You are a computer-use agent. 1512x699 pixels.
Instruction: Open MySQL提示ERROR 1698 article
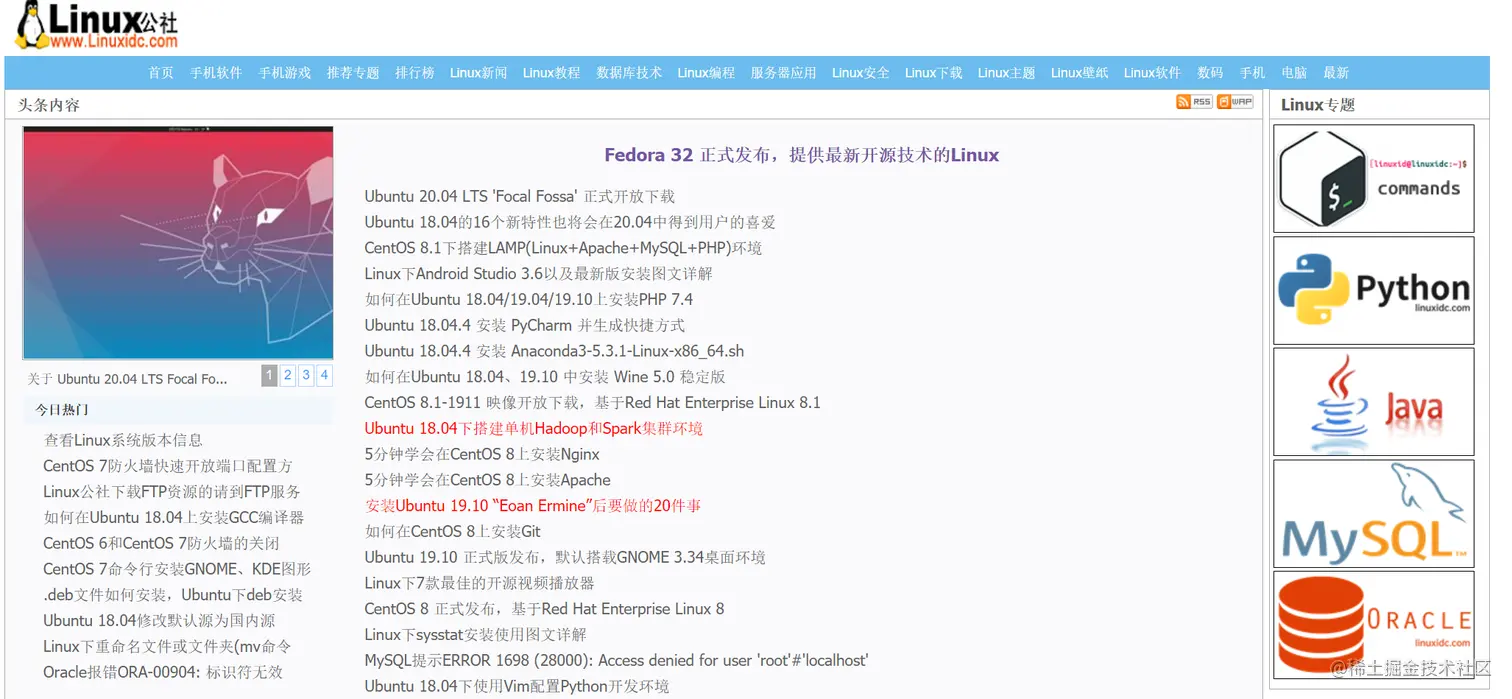point(617,661)
